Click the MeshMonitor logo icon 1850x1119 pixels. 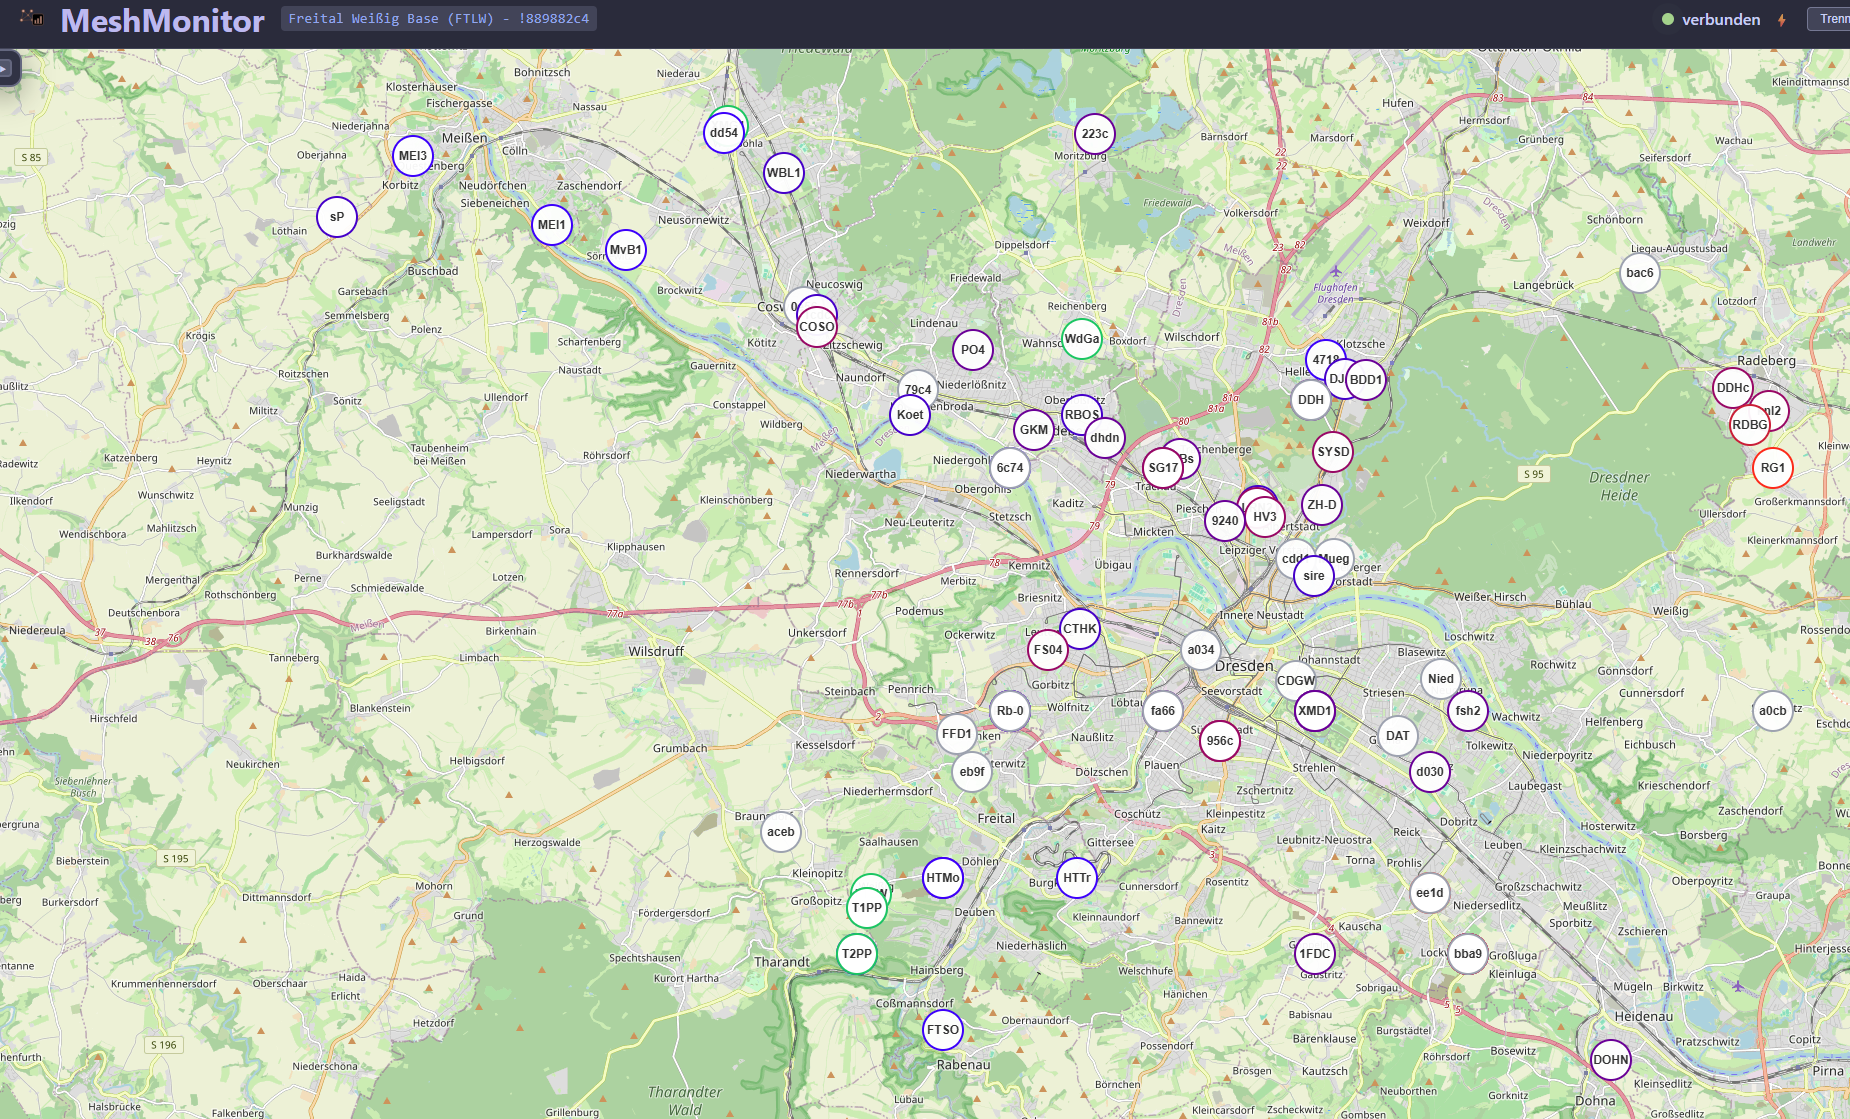pos(32,18)
